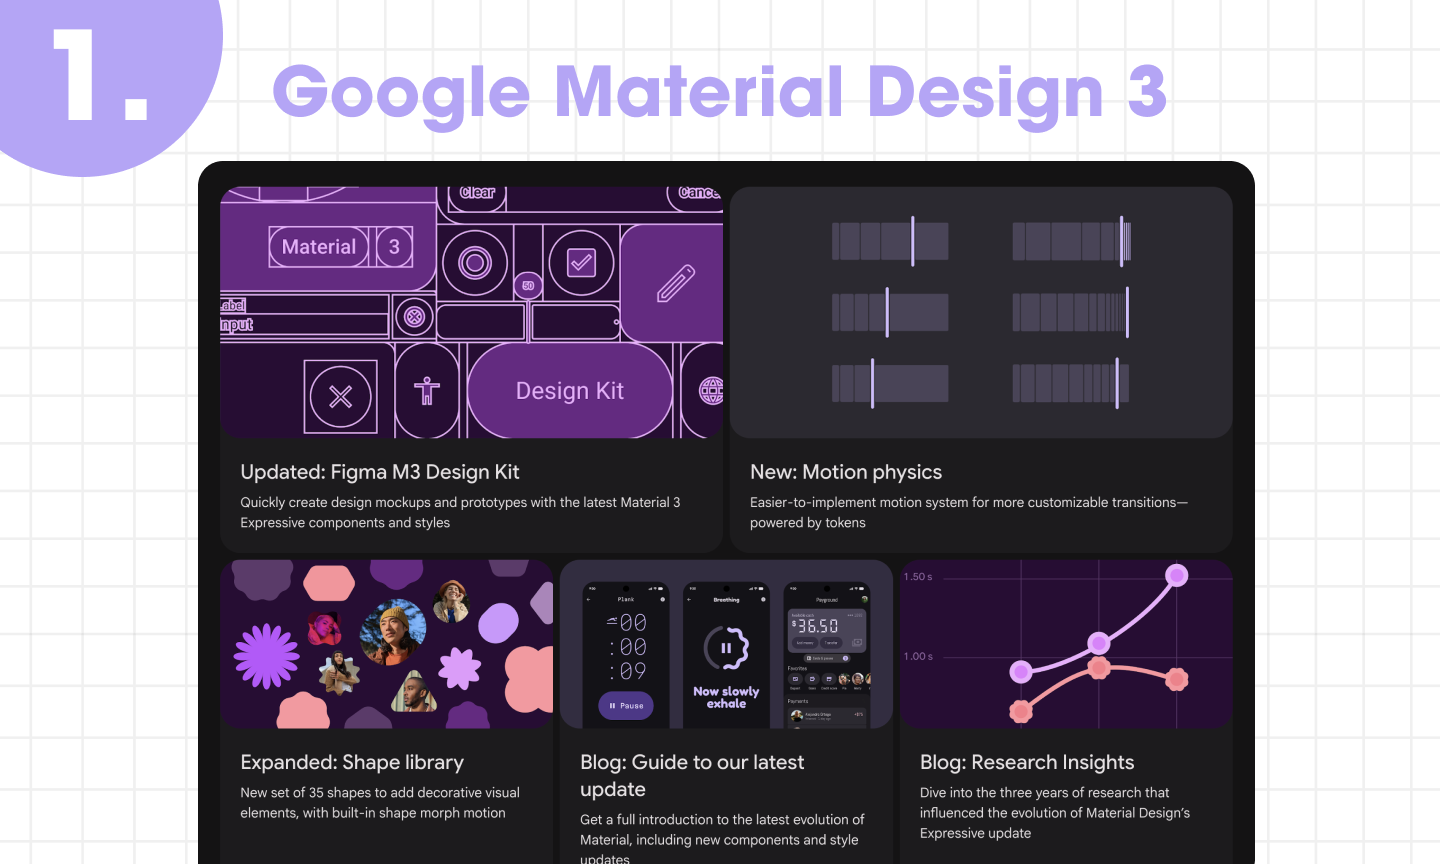Screen dimensions: 1440x864
Task: Click the card icon beside the $36.50 balance
Action: 857,643
